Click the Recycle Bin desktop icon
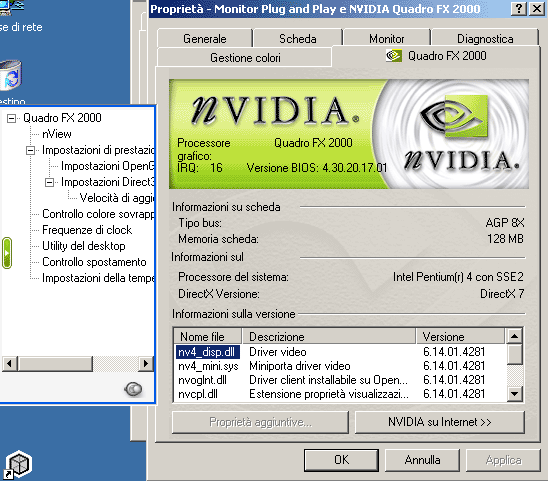Image resolution: width=548 pixels, height=481 pixels. (x=10, y=75)
